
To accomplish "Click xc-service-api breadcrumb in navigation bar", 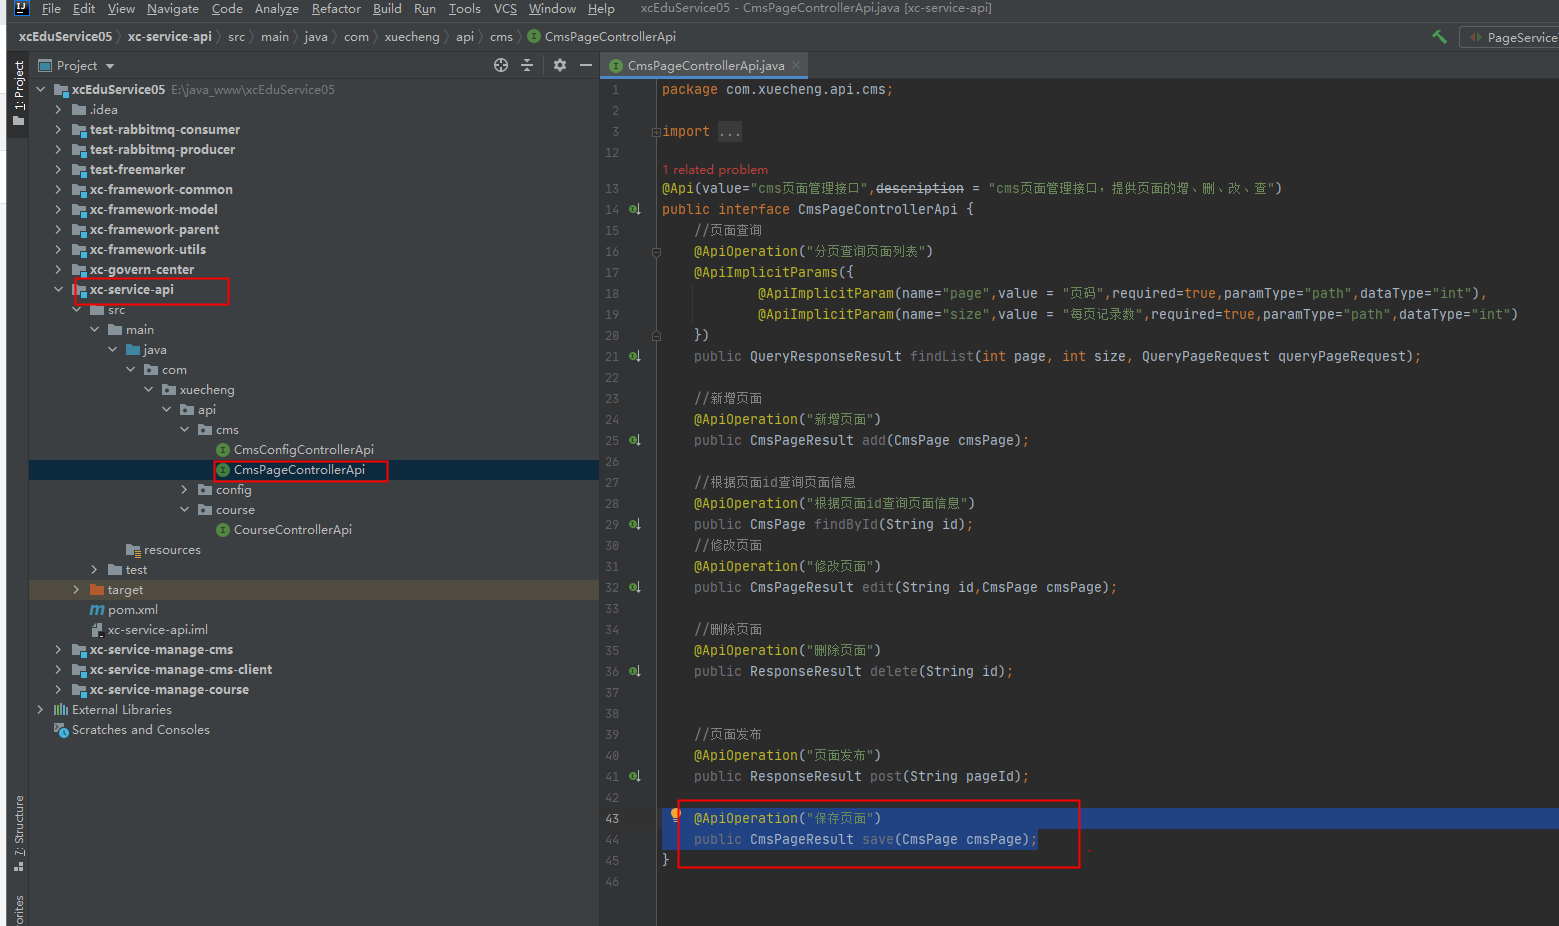I will 169,37.
